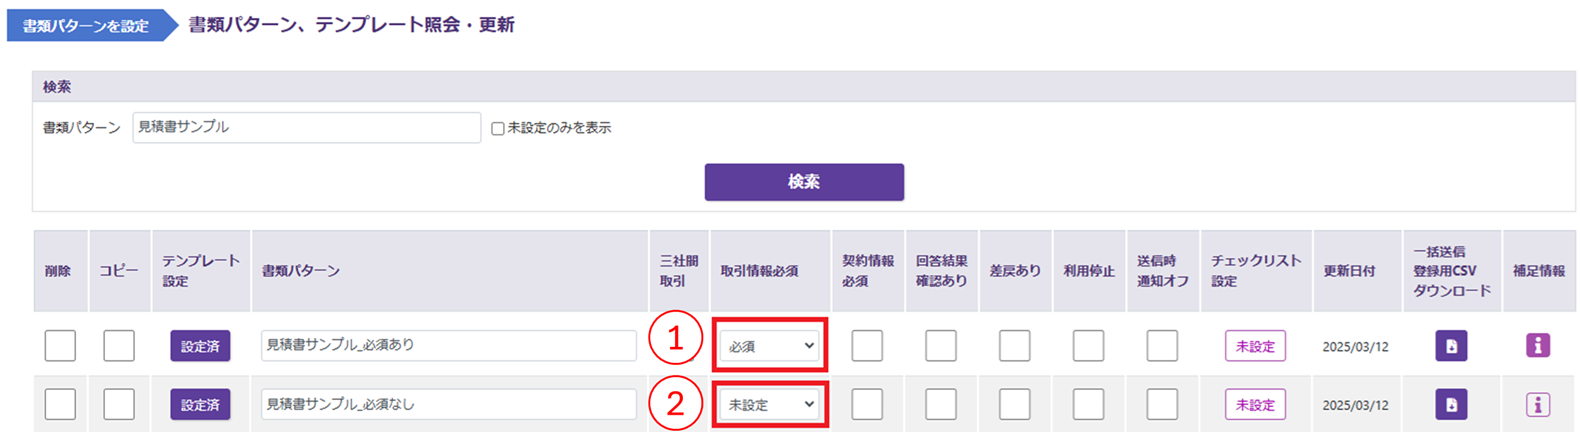This screenshot has width=1580, height=432.
Task: Tick コピー checkbox for 見積書サンプル_必須なし
Action: coord(119,405)
